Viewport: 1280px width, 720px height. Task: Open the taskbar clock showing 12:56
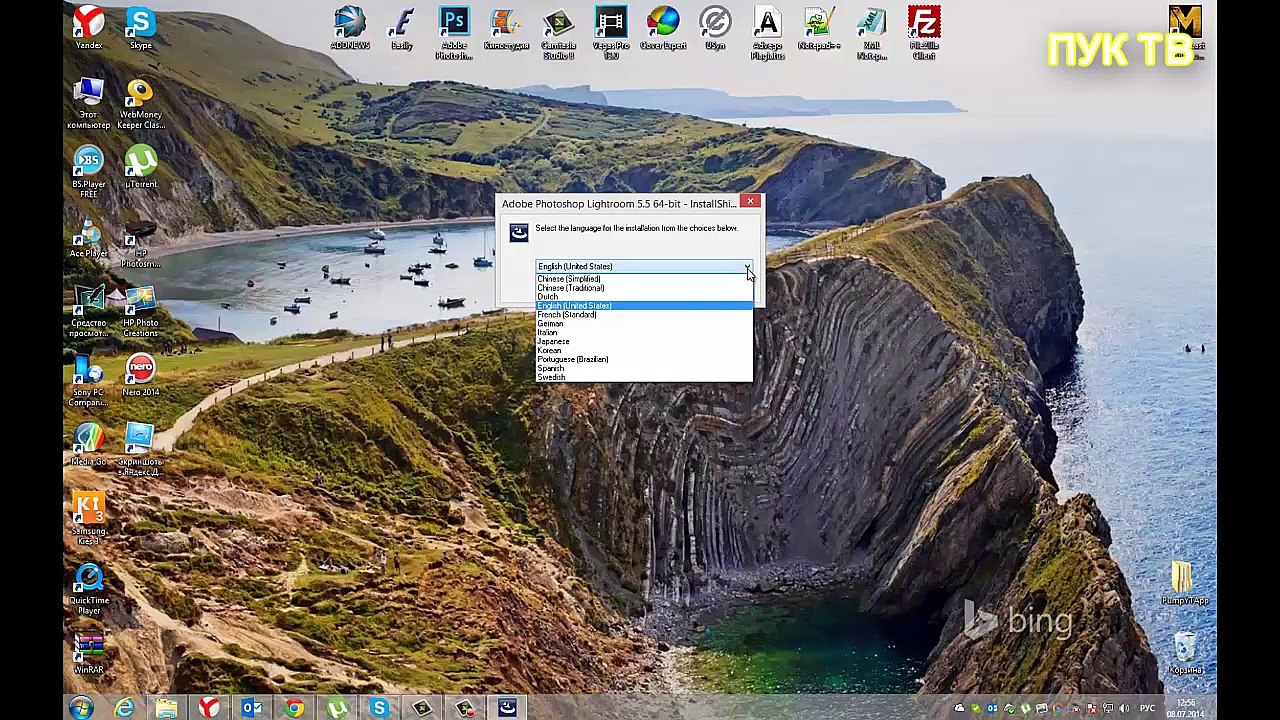[1187, 709]
